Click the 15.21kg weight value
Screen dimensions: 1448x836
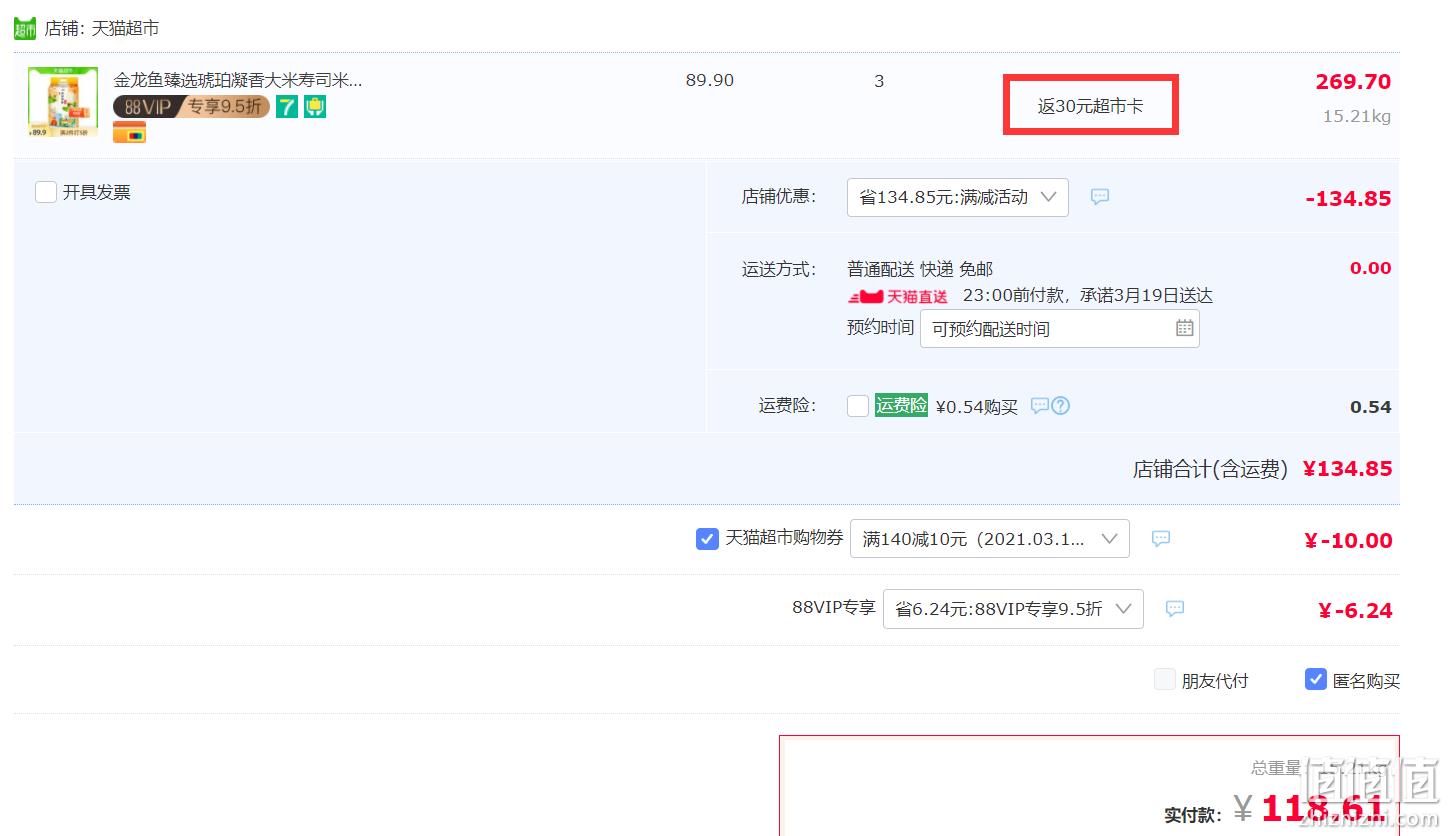point(1357,116)
